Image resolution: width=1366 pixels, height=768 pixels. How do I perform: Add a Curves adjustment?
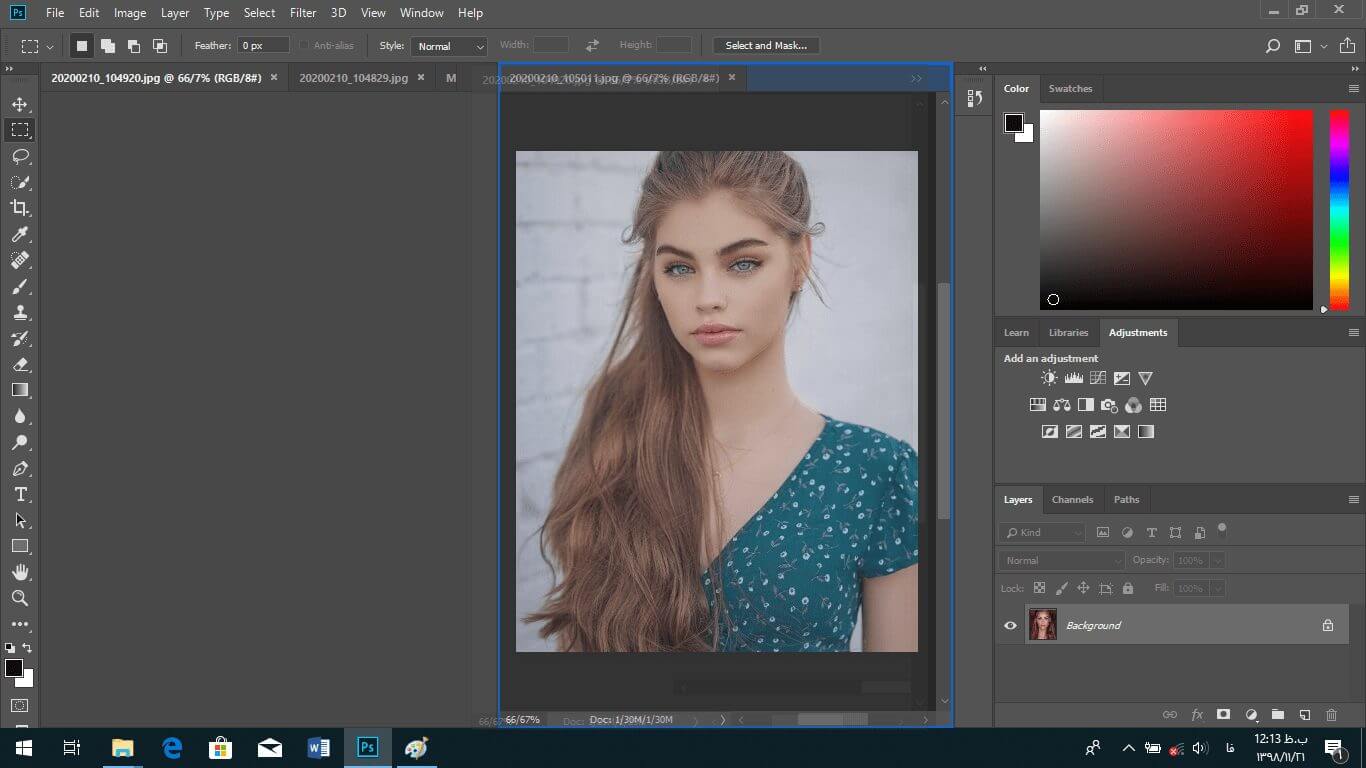[1097, 378]
